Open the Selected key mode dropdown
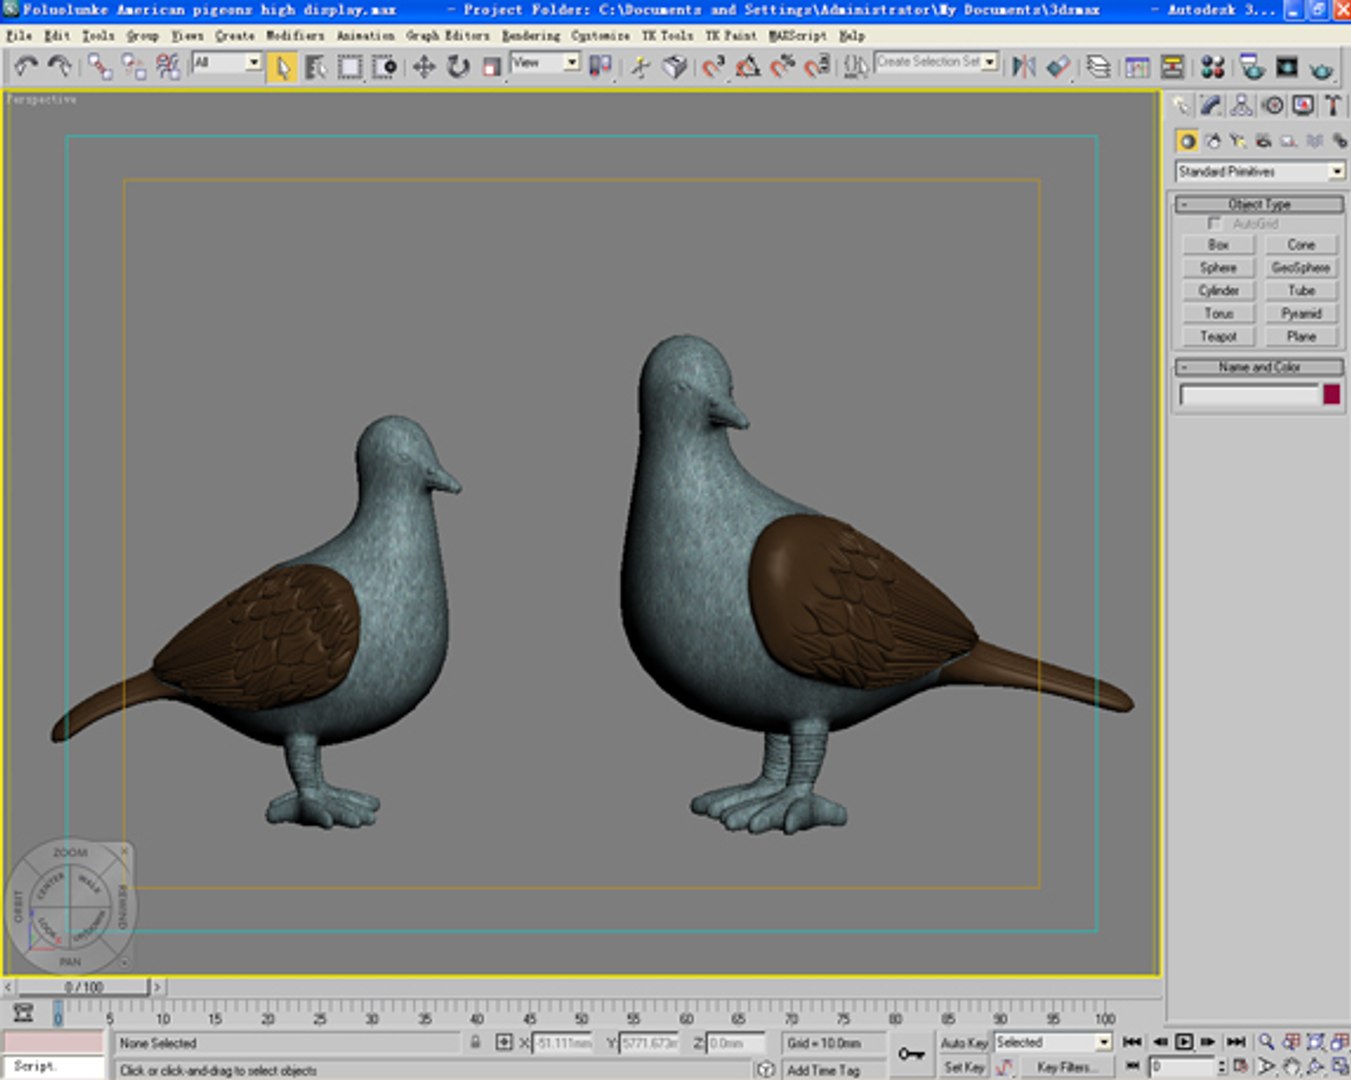Image resolution: width=1351 pixels, height=1080 pixels. tap(1053, 1042)
